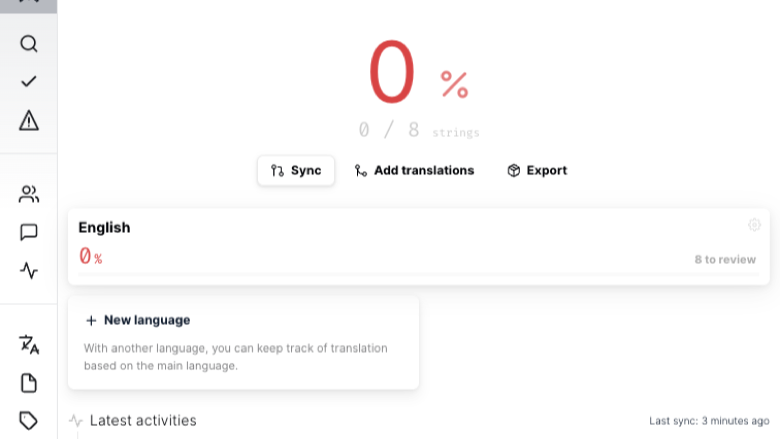
Task: Open the collaborators people icon
Action: coord(28,194)
